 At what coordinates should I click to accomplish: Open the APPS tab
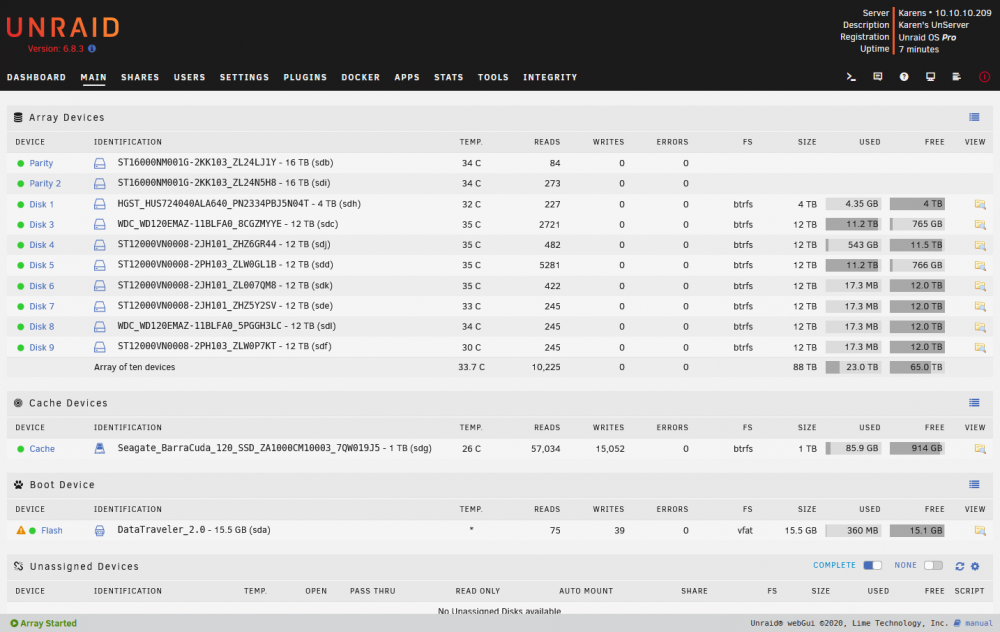(407, 77)
